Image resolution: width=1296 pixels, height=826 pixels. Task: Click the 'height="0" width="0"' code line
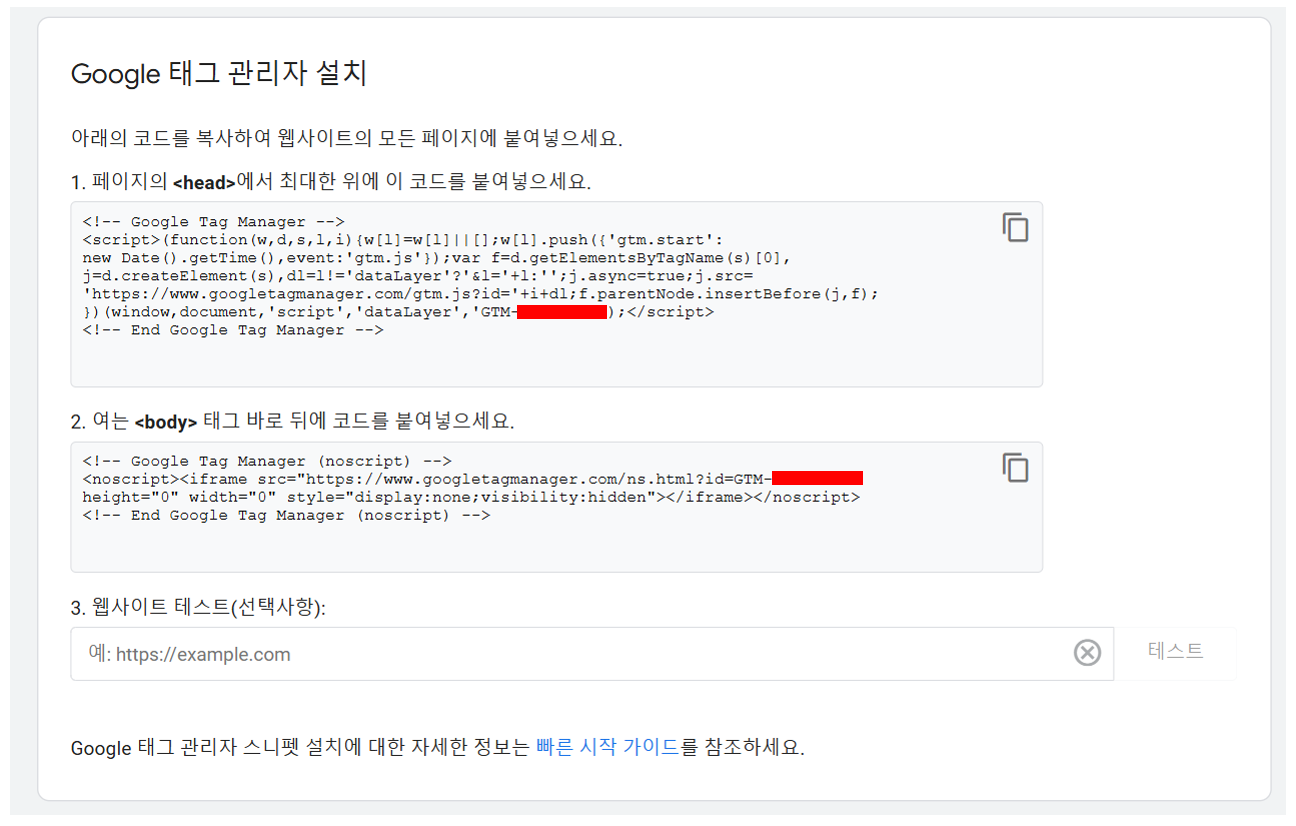[x=471, y=497]
